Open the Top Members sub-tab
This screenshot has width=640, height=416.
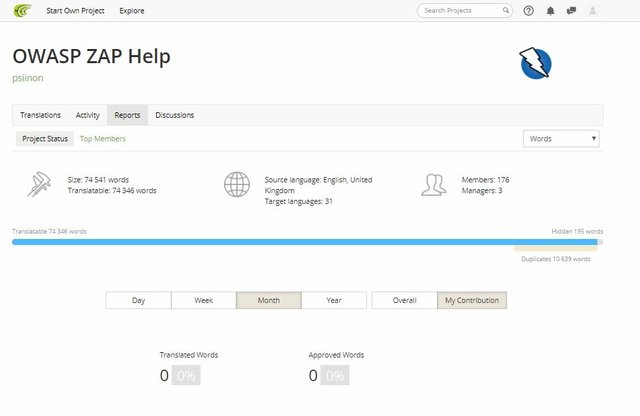click(103, 139)
